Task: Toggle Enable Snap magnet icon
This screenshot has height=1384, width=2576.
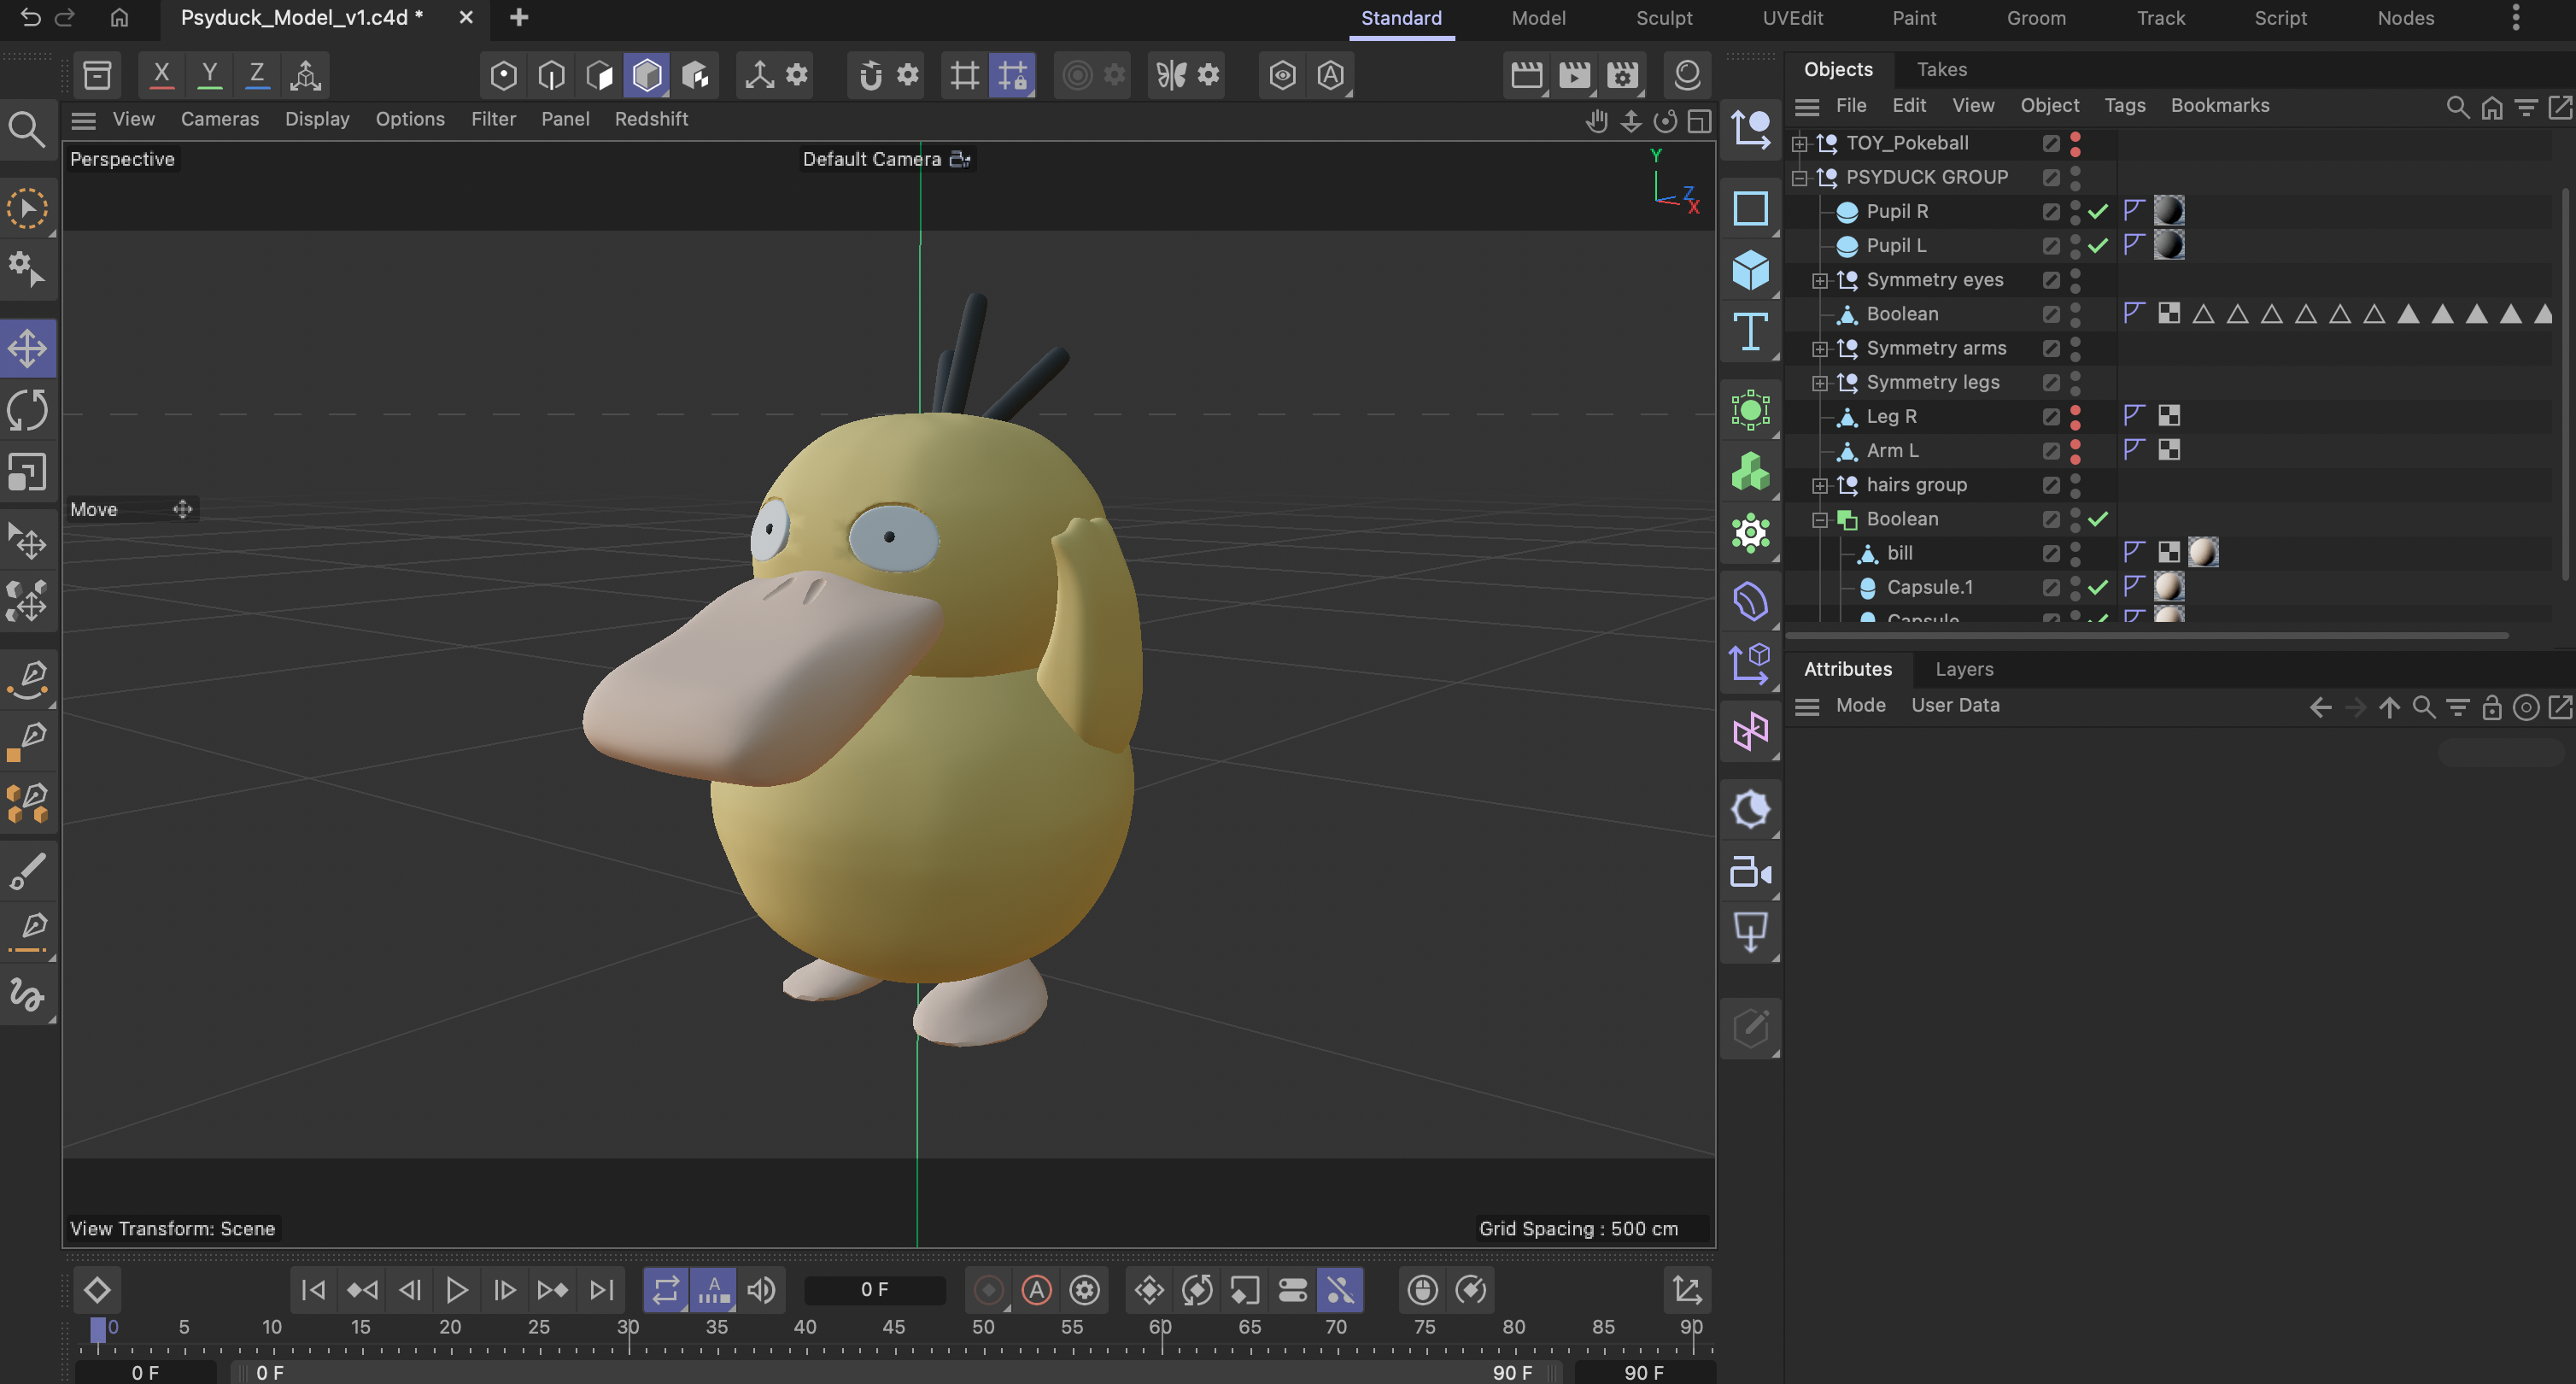Action: click(x=870, y=75)
